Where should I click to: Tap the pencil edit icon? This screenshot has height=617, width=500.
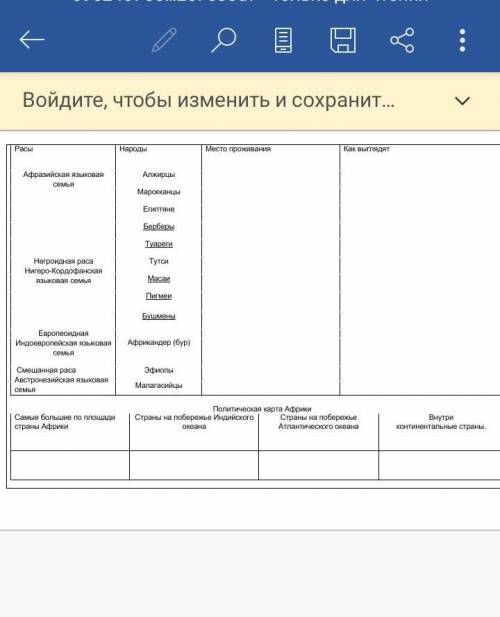[x=164, y=40]
